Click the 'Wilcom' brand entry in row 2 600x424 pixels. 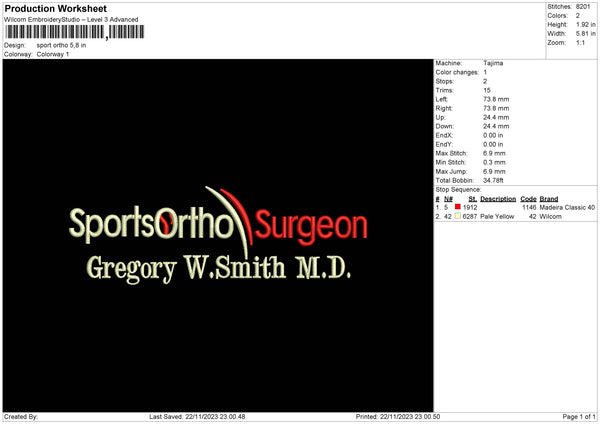tap(551, 217)
